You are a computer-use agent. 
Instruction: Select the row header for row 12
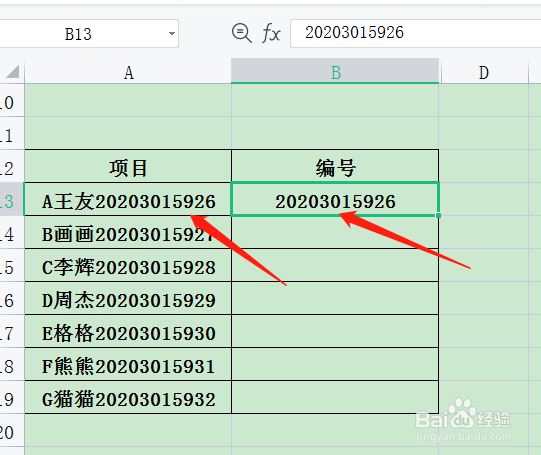(x=12, y=167)
